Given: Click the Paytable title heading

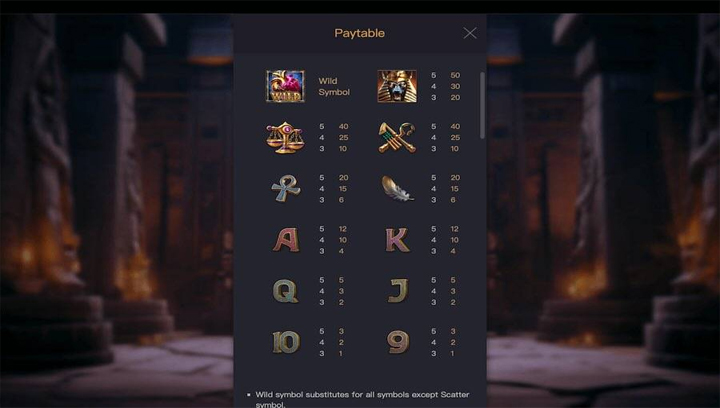Looking at the screenshot, I should tap(360, 33).
